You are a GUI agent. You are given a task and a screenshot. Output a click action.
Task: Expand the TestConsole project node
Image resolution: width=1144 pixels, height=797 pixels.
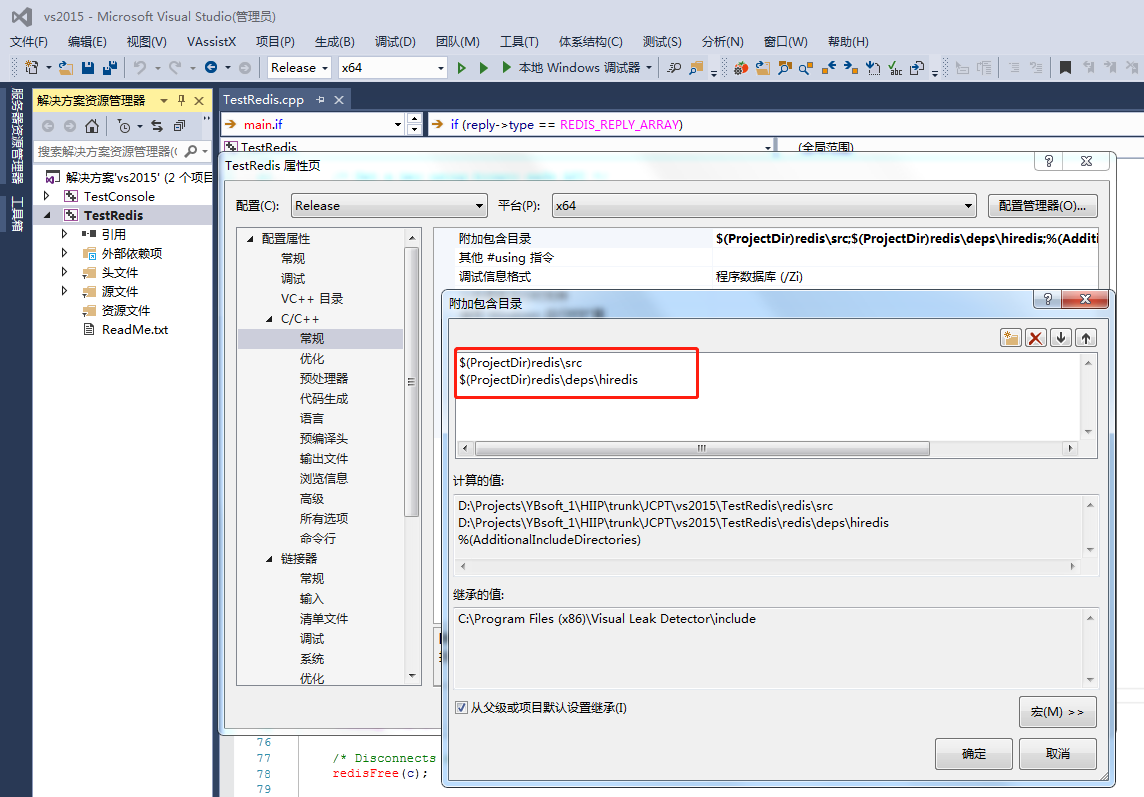(44, 196)
